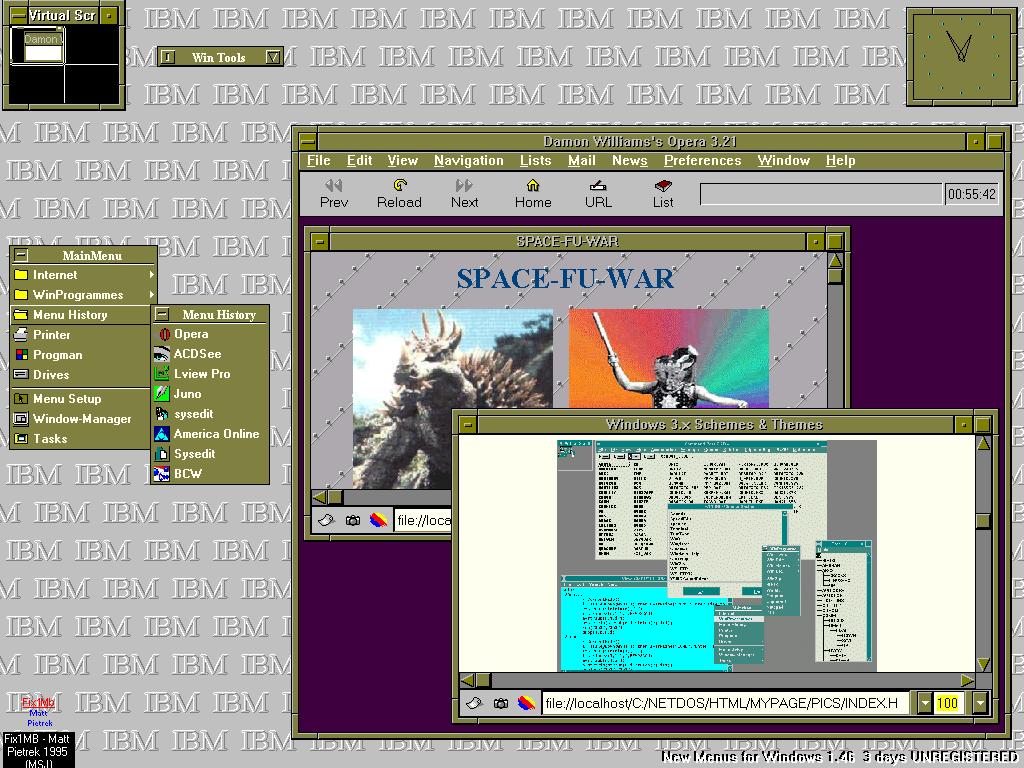The width and height of the screenshot is (1024, 768).
Task: Click the address field in Schemes & Themes window
Action: pos(726,704)
